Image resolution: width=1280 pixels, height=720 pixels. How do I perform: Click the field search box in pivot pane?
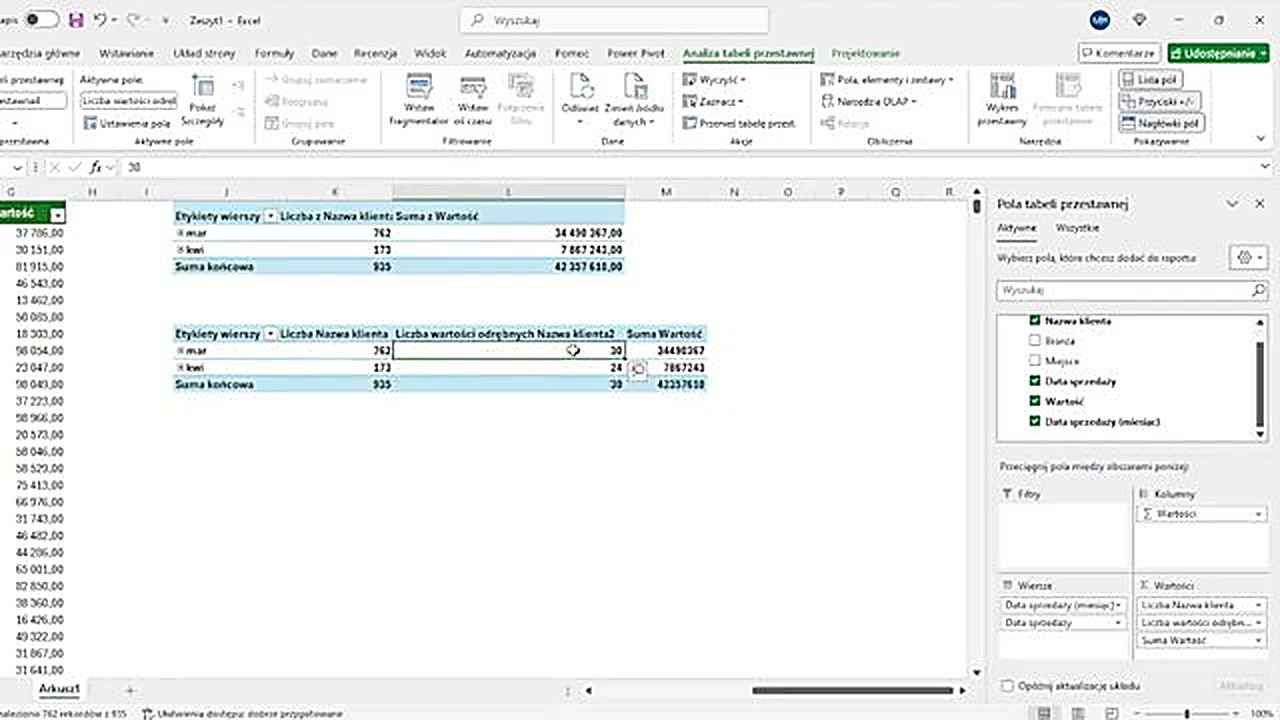click(x=1125, y=290)
